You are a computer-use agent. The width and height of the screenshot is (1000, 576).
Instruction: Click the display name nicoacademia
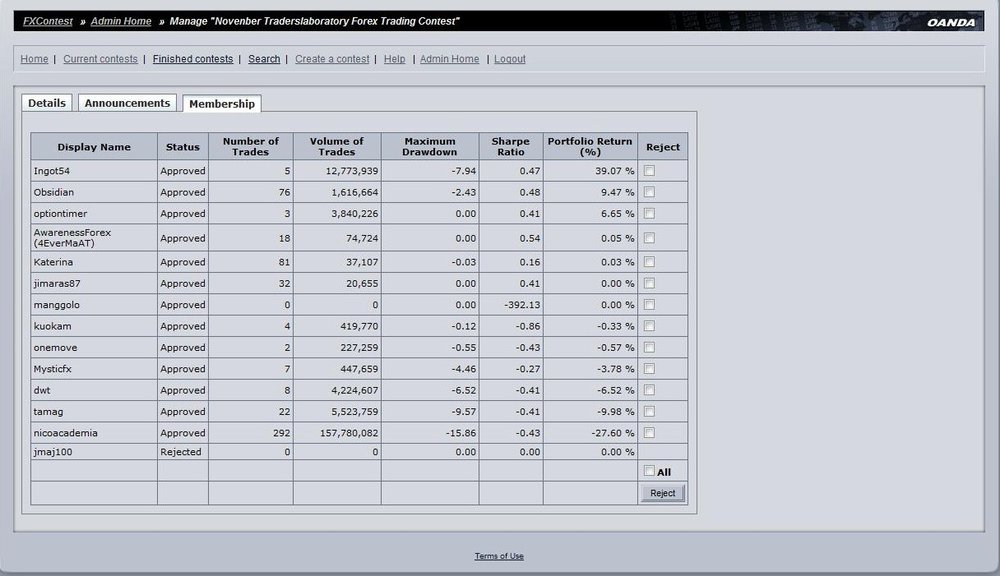(66, 433)
